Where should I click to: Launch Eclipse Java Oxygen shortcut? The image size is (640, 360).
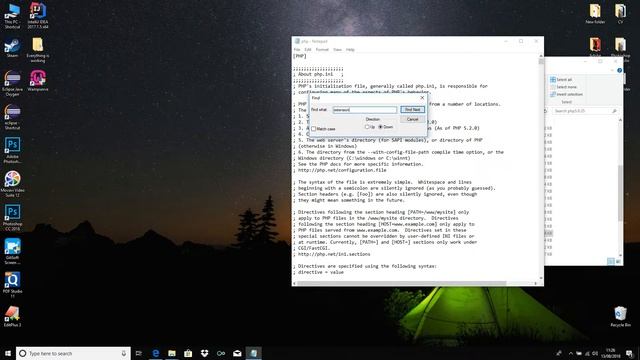pyautogui.click(x=12, y=83)
